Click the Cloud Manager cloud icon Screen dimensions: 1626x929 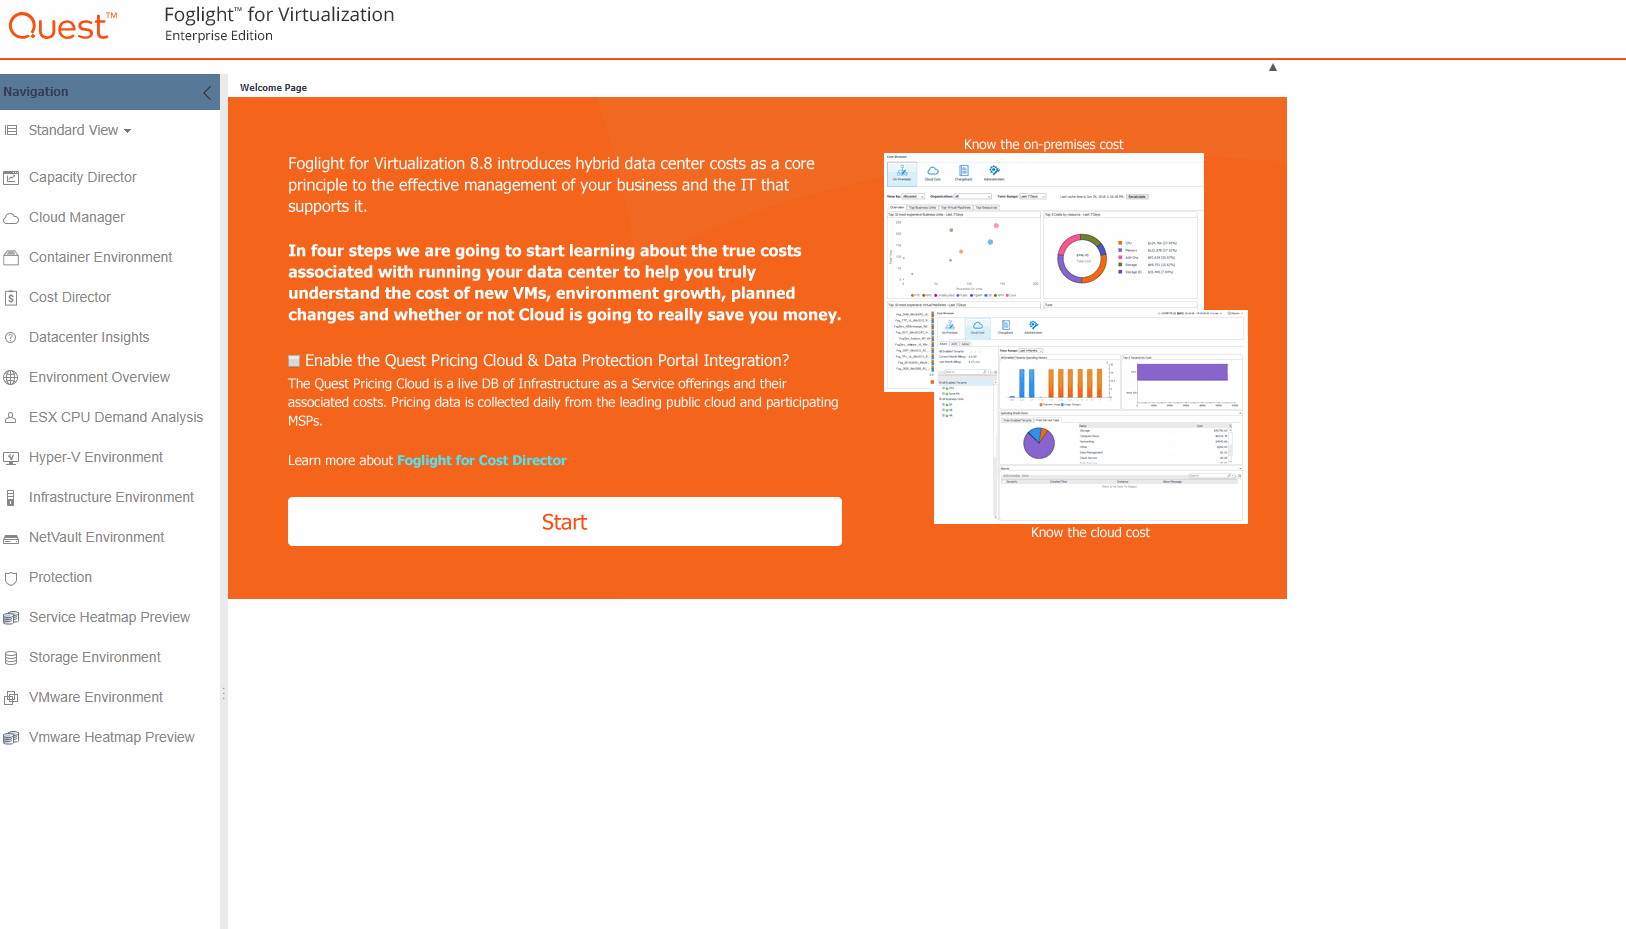click(x=11, y=218)
